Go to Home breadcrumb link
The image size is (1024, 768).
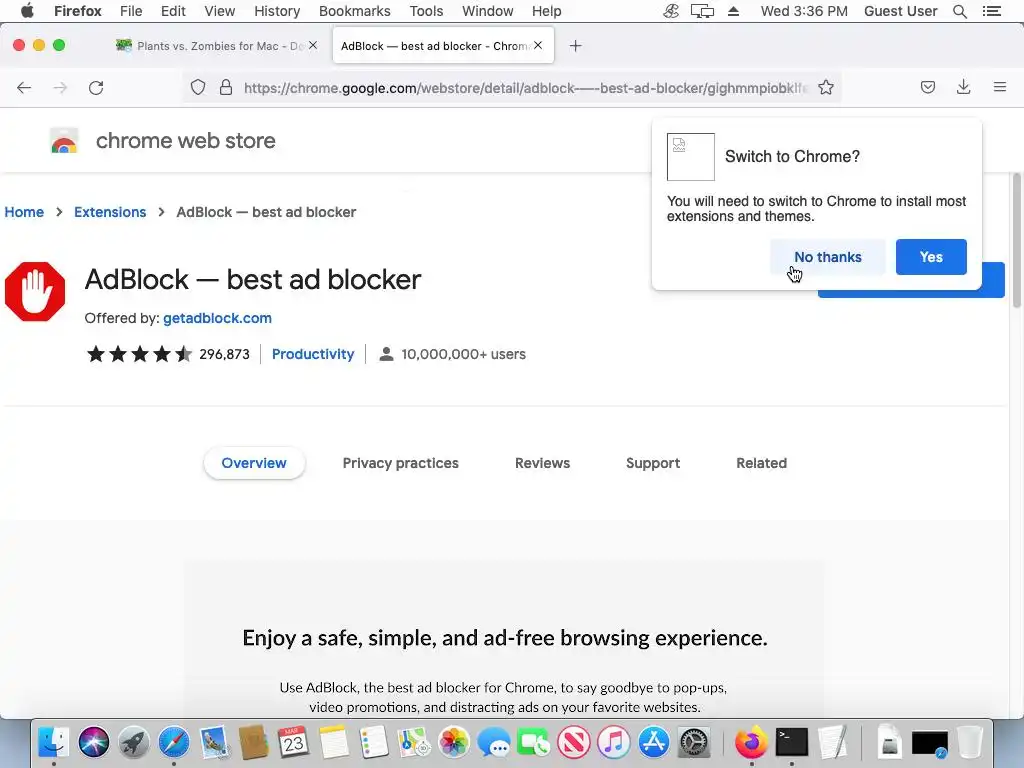(x=24, y=212)
